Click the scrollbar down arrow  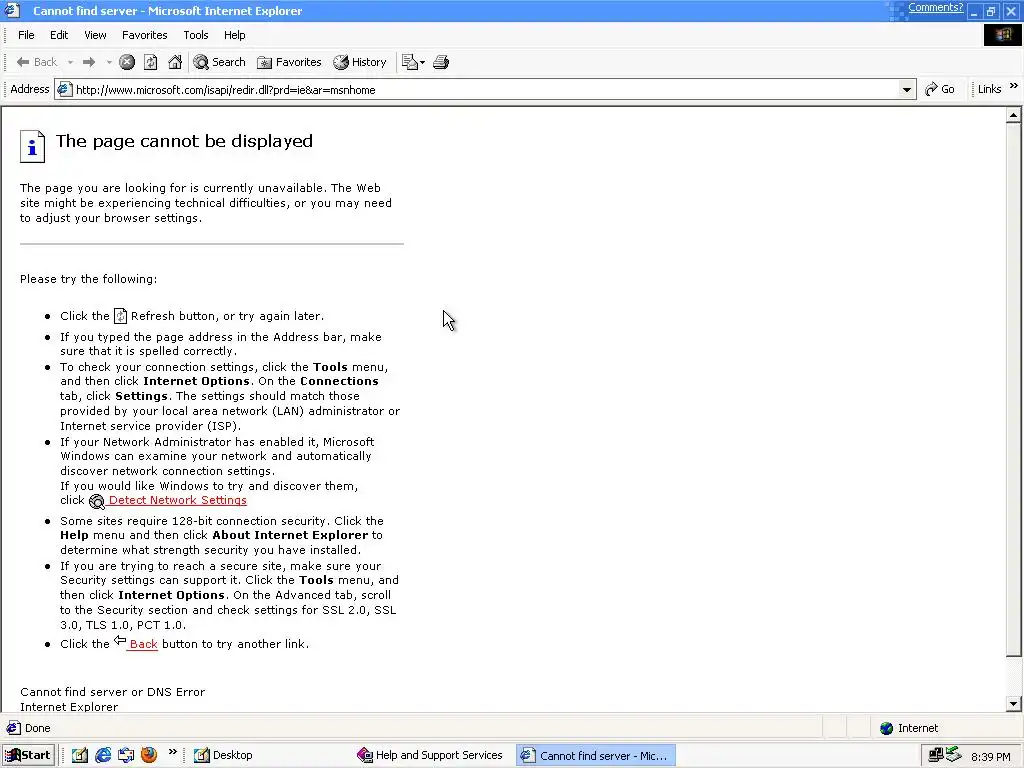[x=1013, y=703]
